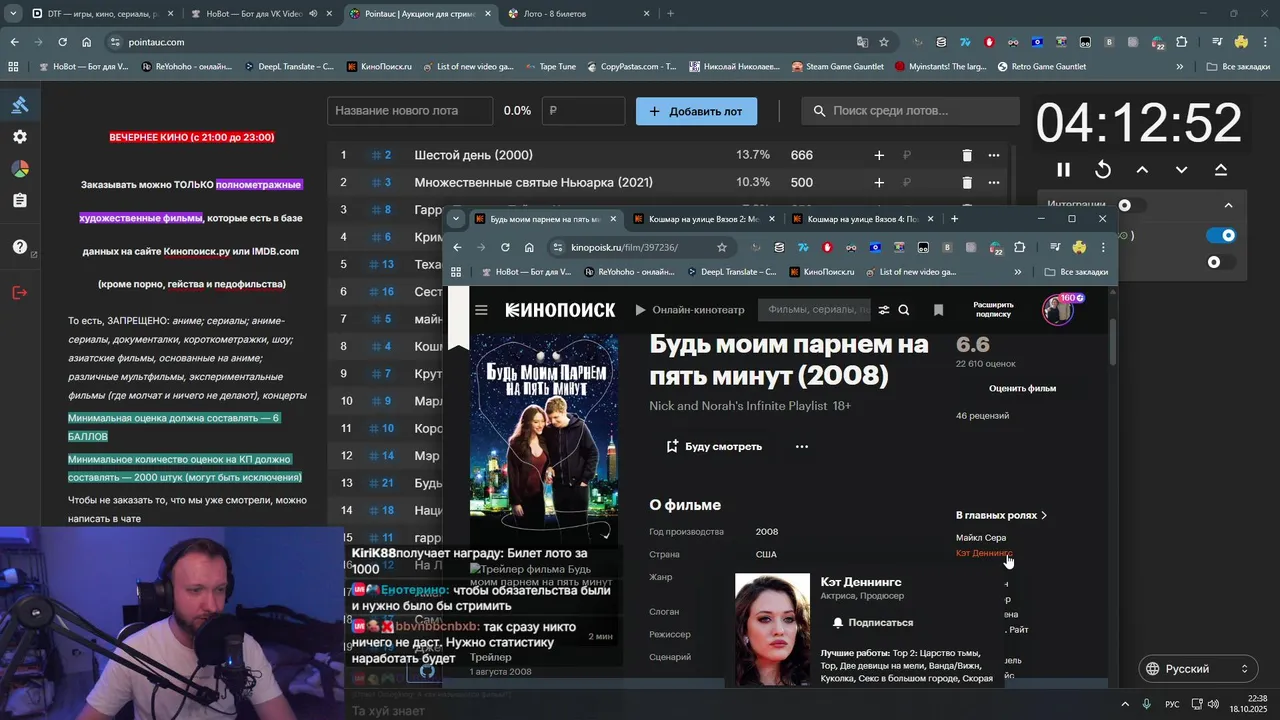Add amount plus for Множественные святые Ньюарка
1280x720 pixels.
tap(879, 182)
